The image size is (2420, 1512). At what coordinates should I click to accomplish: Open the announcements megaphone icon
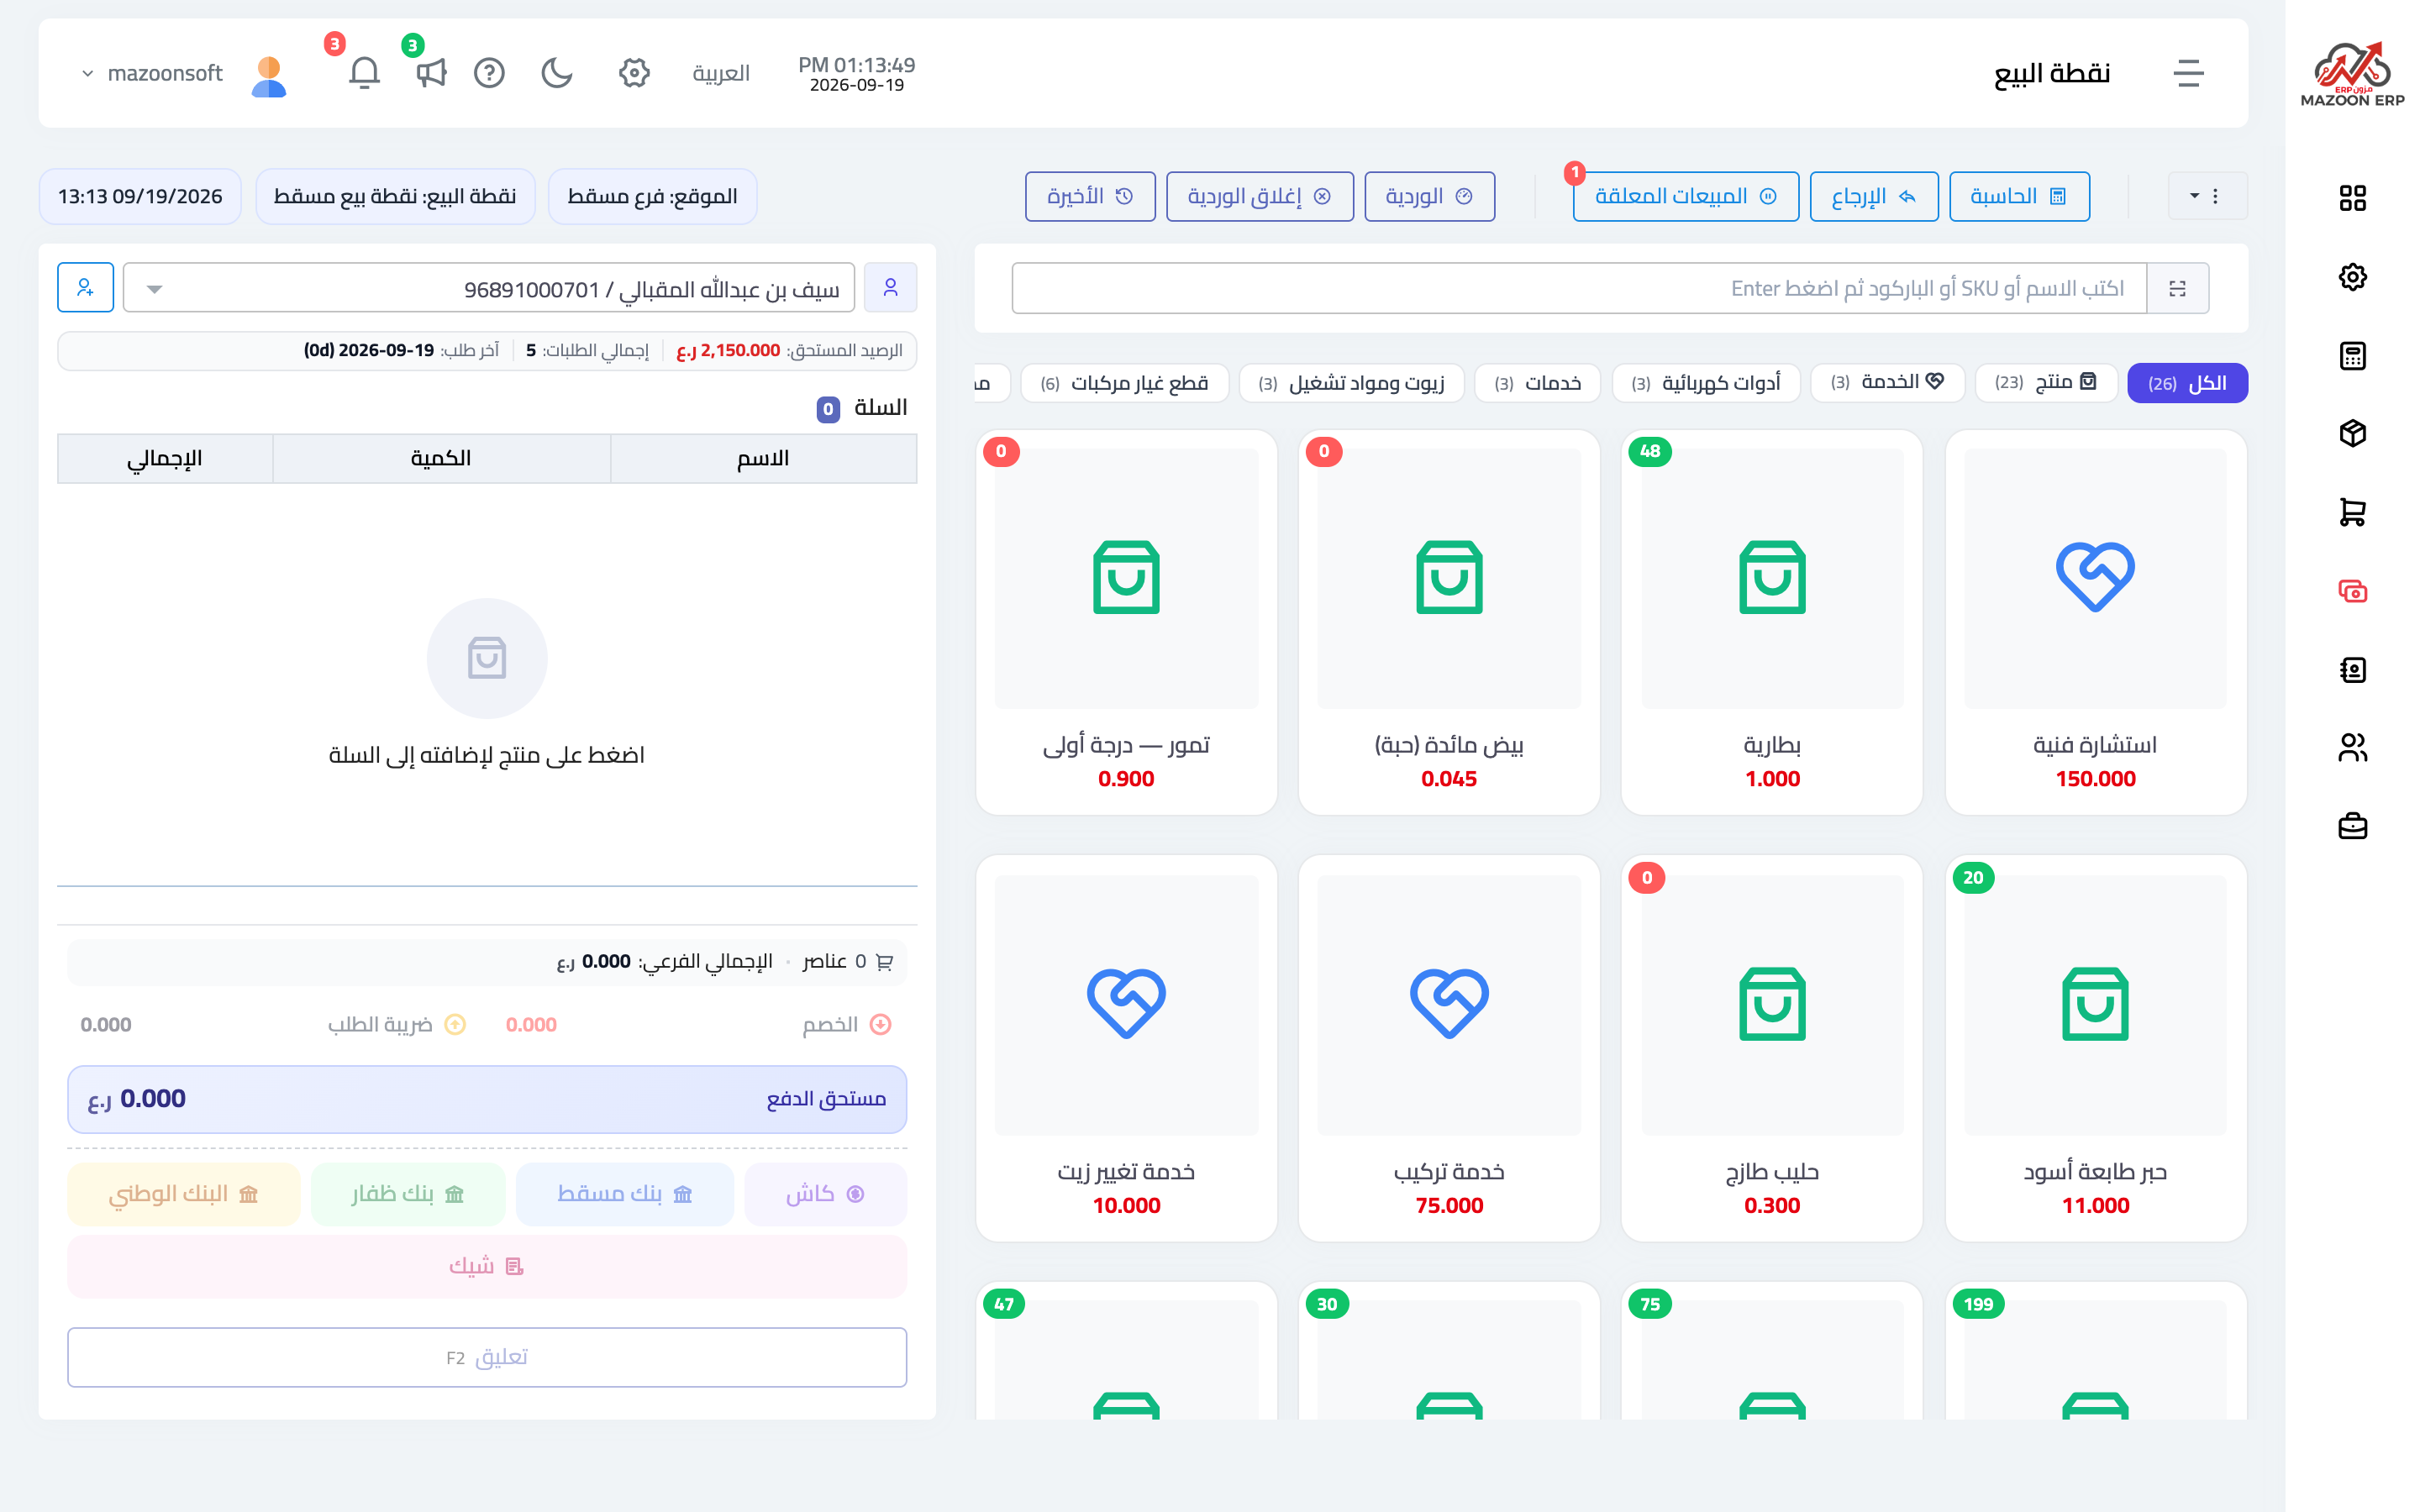point(431,73)
